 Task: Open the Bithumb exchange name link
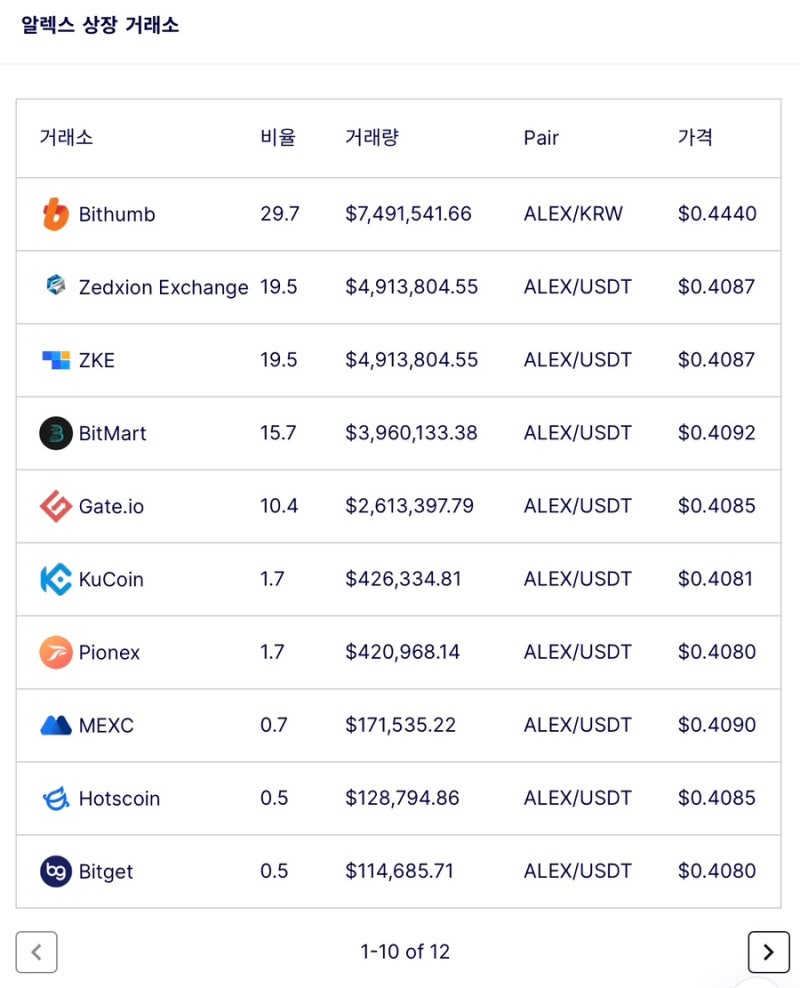click(117, 214)
